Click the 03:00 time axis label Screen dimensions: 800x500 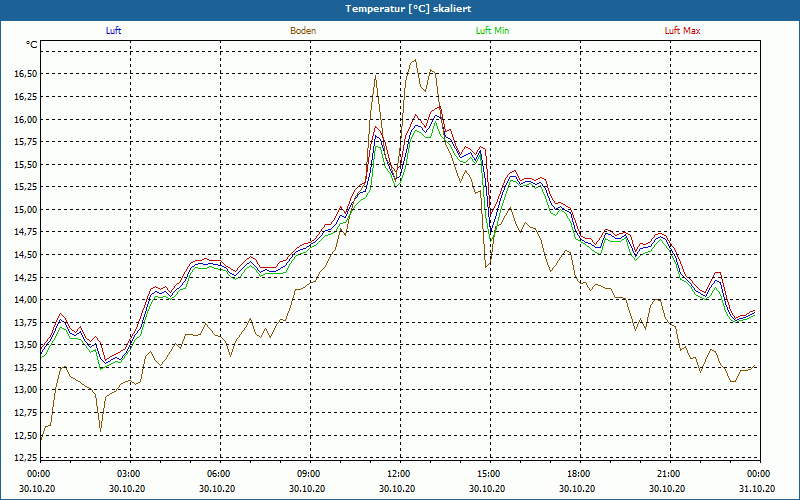click(x=130, y=474)
